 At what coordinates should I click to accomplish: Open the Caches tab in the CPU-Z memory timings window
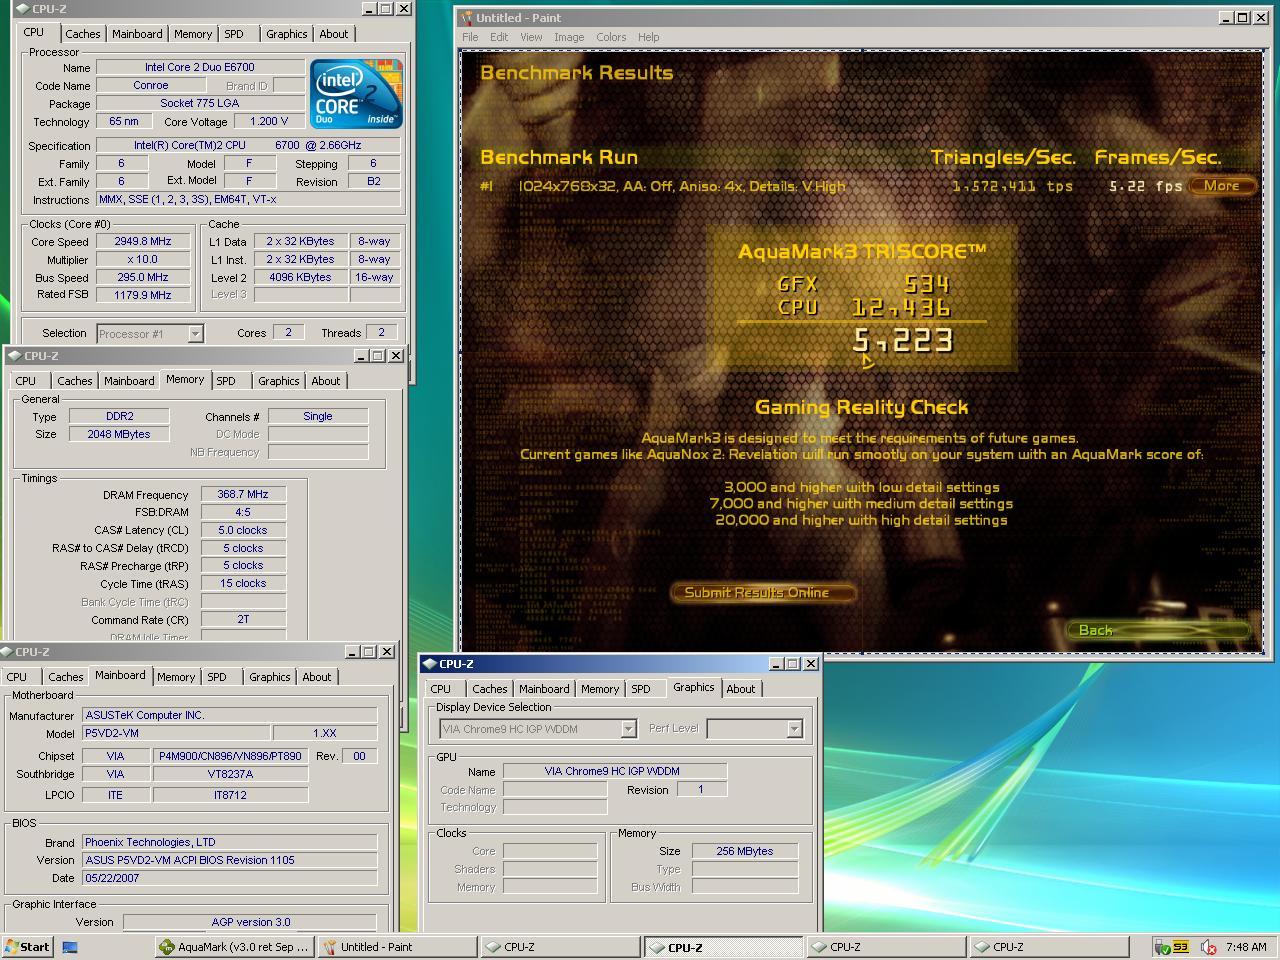75,381
